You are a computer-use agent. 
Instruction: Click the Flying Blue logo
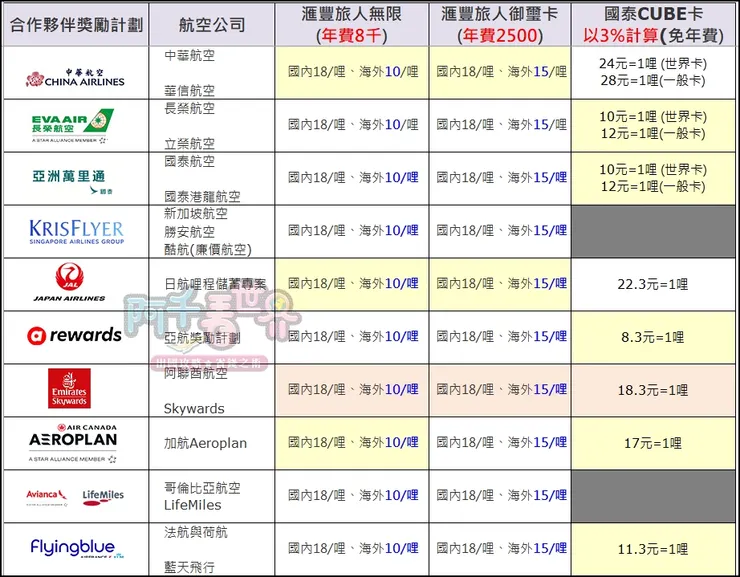77,548
